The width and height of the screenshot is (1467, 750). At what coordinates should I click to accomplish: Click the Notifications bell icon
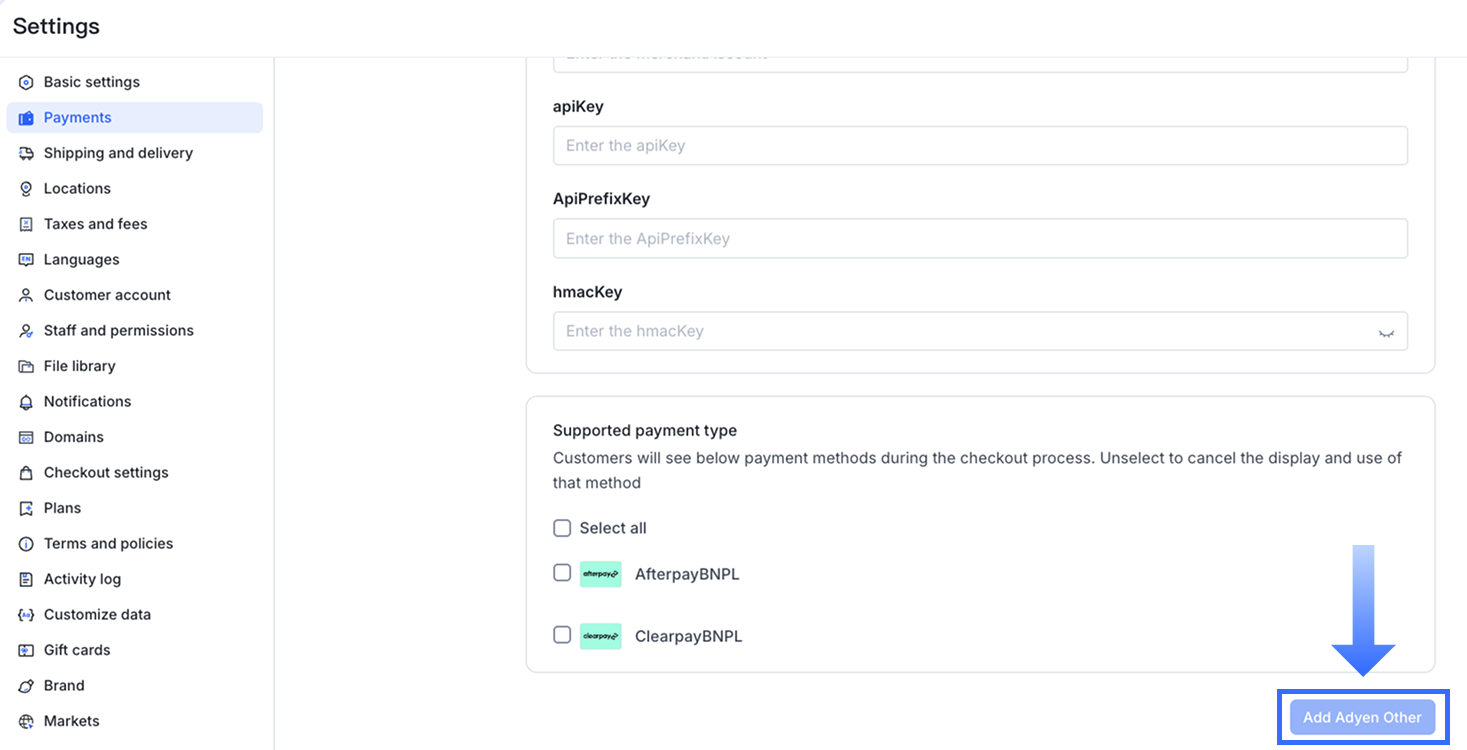(x=26, y=402)
